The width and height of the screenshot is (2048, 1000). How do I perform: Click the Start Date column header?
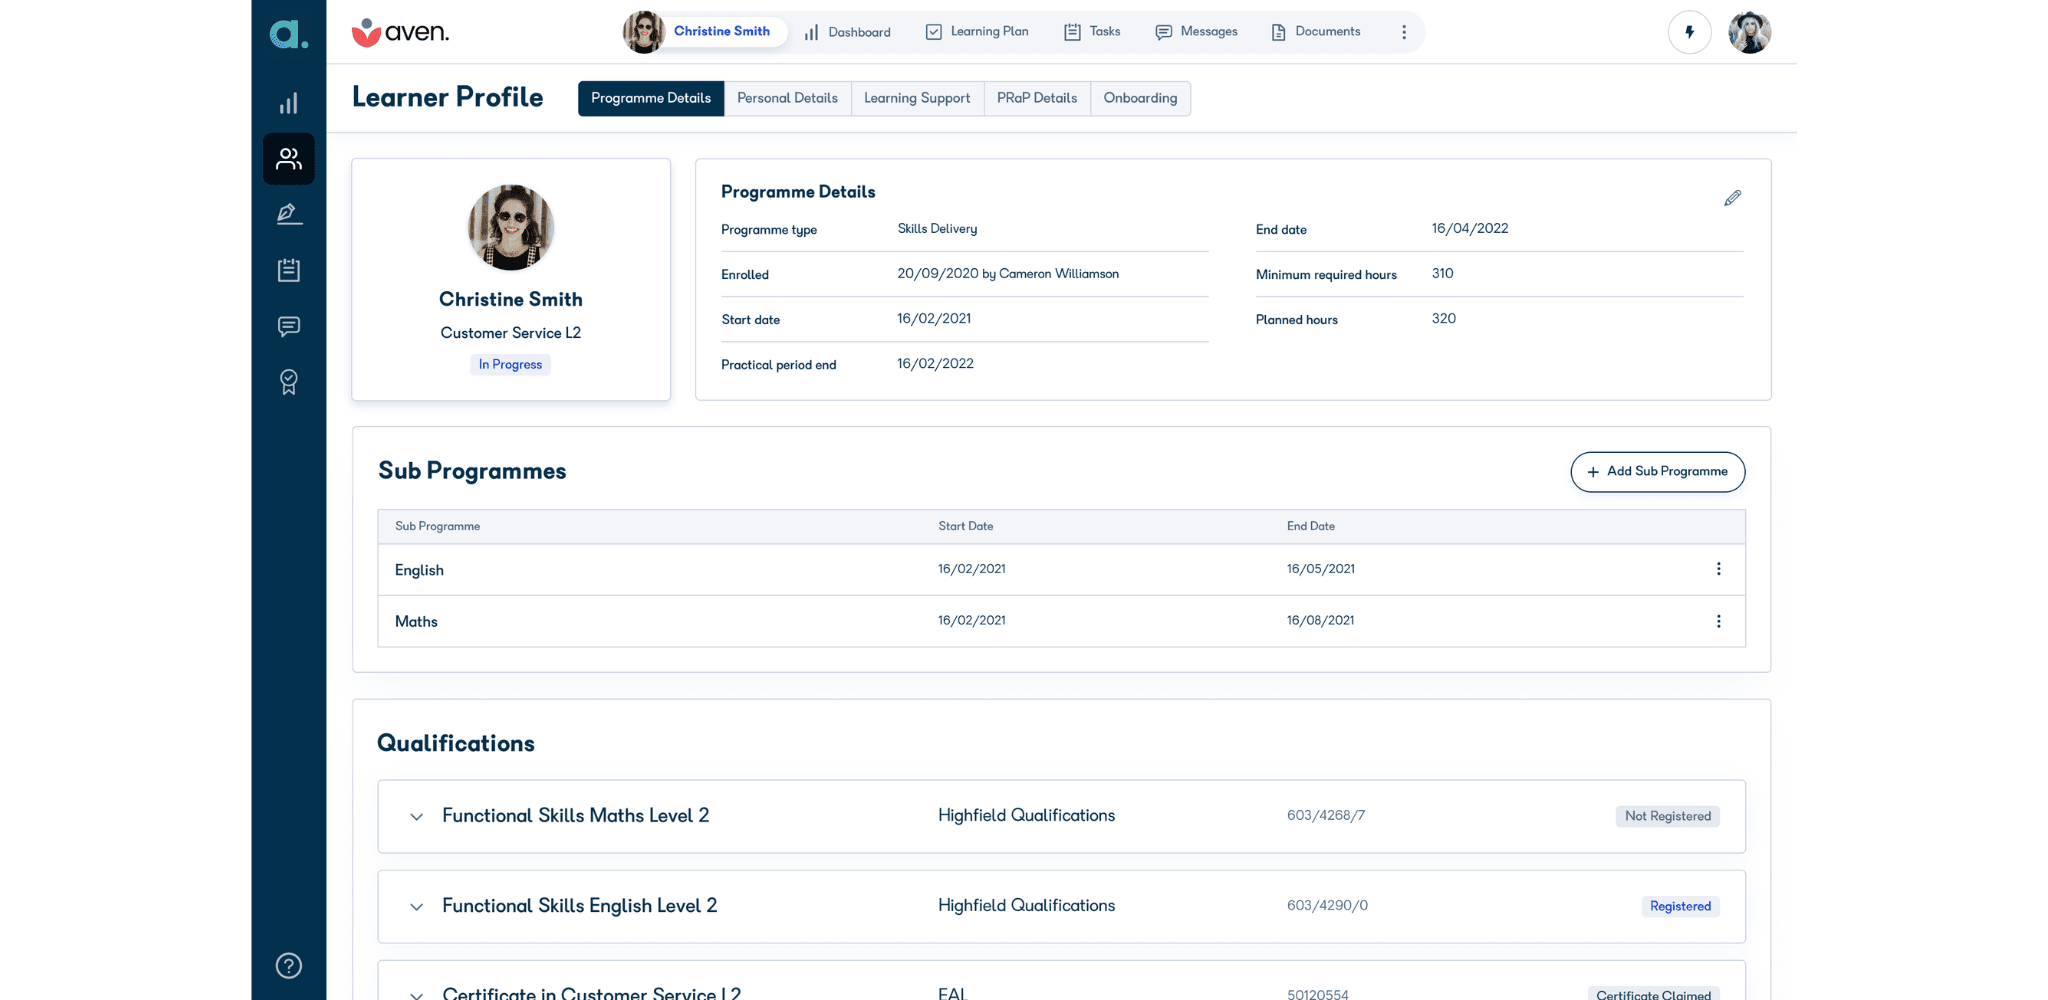(966, 526)
